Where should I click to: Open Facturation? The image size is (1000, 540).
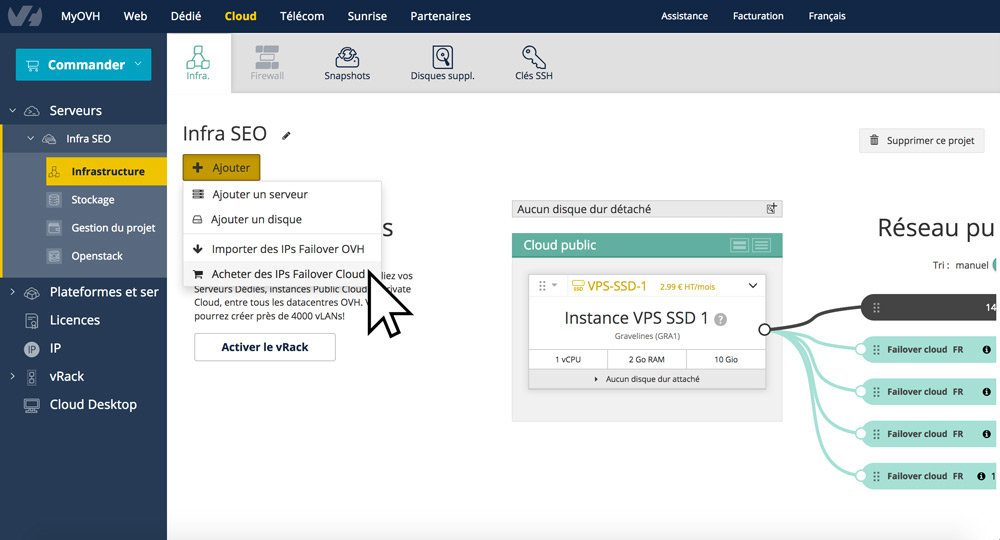pyautogui.click(x=758, y=16)
